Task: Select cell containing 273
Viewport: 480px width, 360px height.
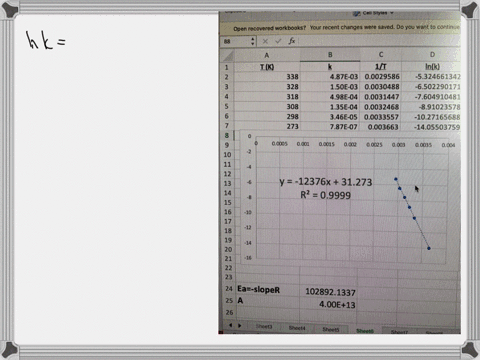Action: click(267, 127)
